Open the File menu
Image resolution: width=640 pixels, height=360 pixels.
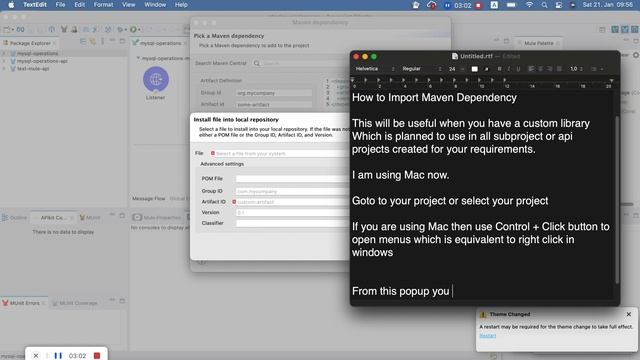[60, 5]
